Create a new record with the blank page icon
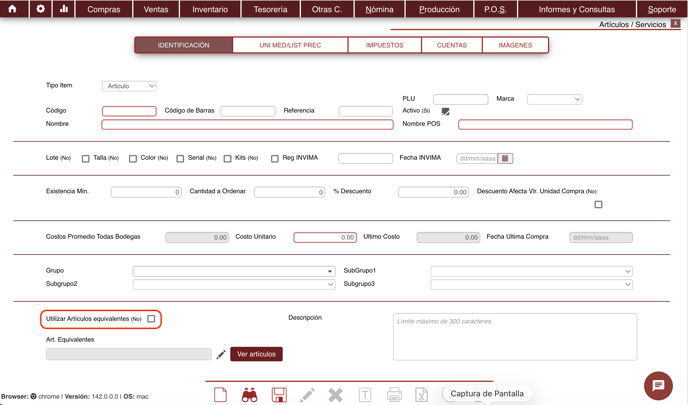 click(x=220, y=394)
